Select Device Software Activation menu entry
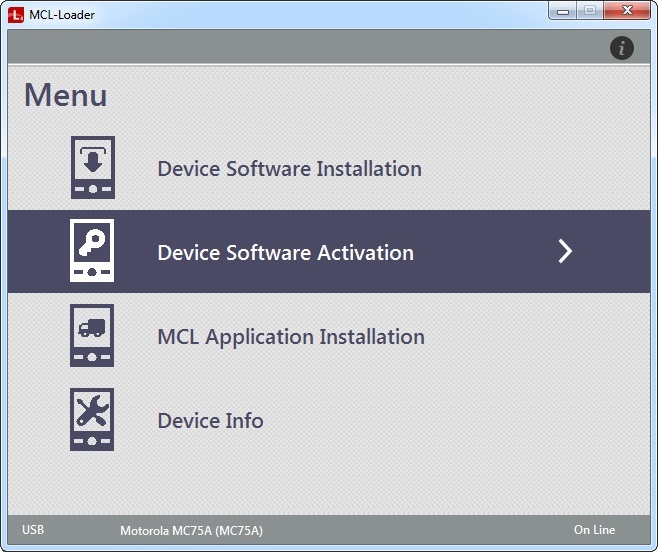This screenshot has height=552, width=658. click(x=329, y=251)
